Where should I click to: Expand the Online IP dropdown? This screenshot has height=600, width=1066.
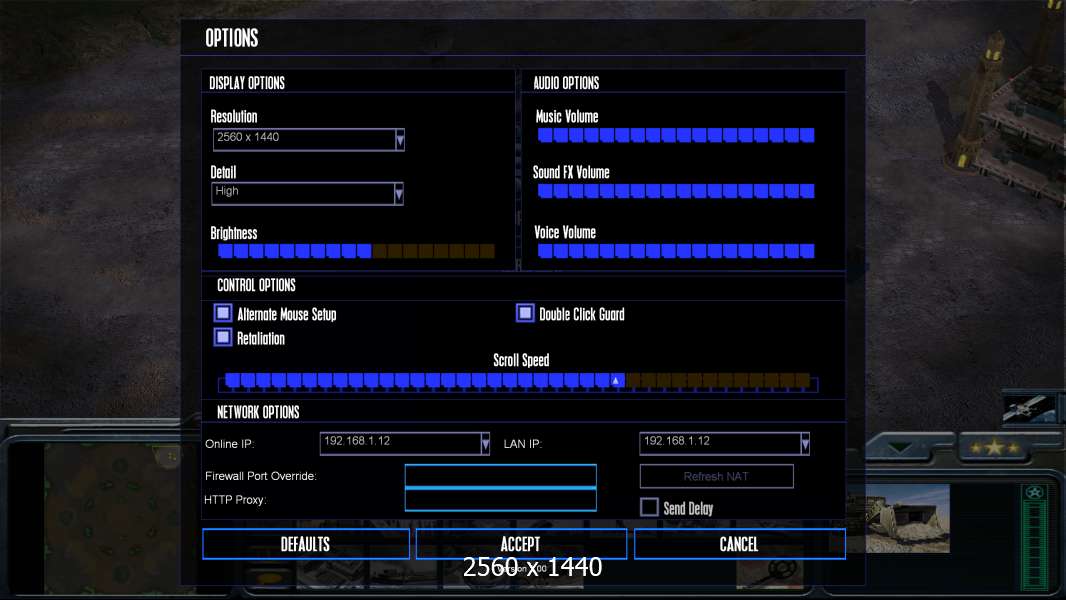(x=405, y=444)
